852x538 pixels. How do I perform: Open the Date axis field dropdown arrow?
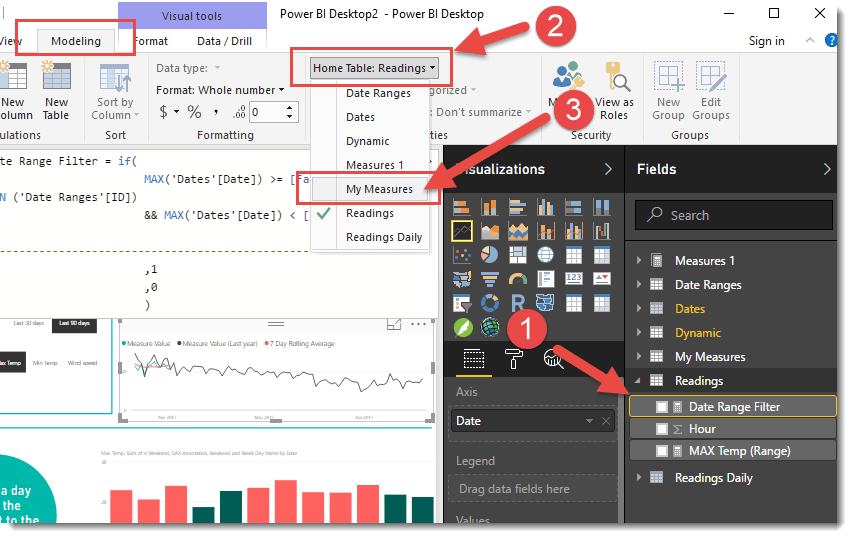[589, 421]
